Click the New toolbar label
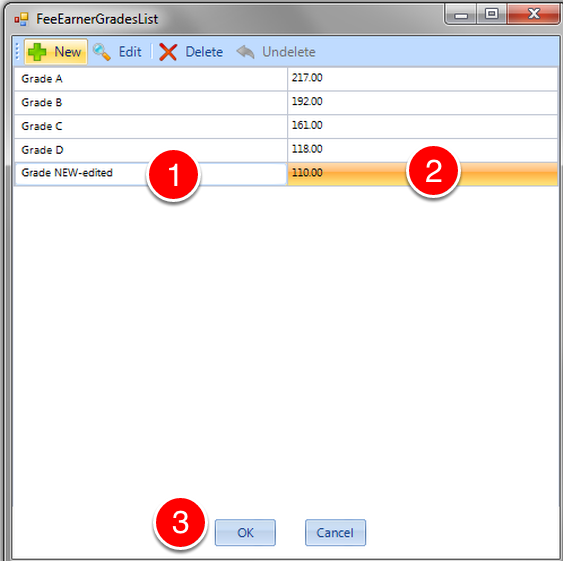563x561 pixels. (x=68, y=52)
